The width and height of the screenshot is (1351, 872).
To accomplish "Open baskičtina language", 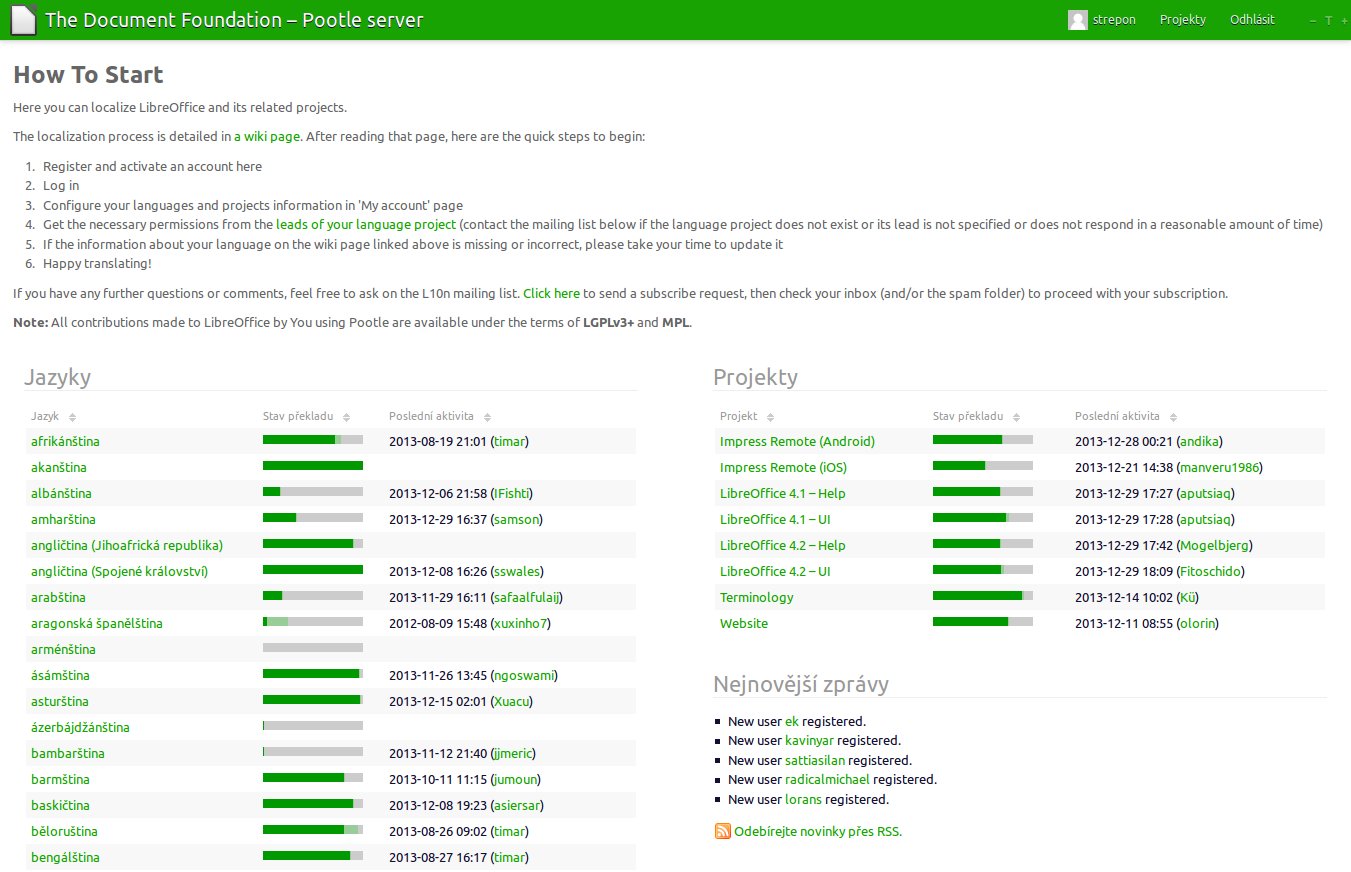I will (x=60, y=805).
